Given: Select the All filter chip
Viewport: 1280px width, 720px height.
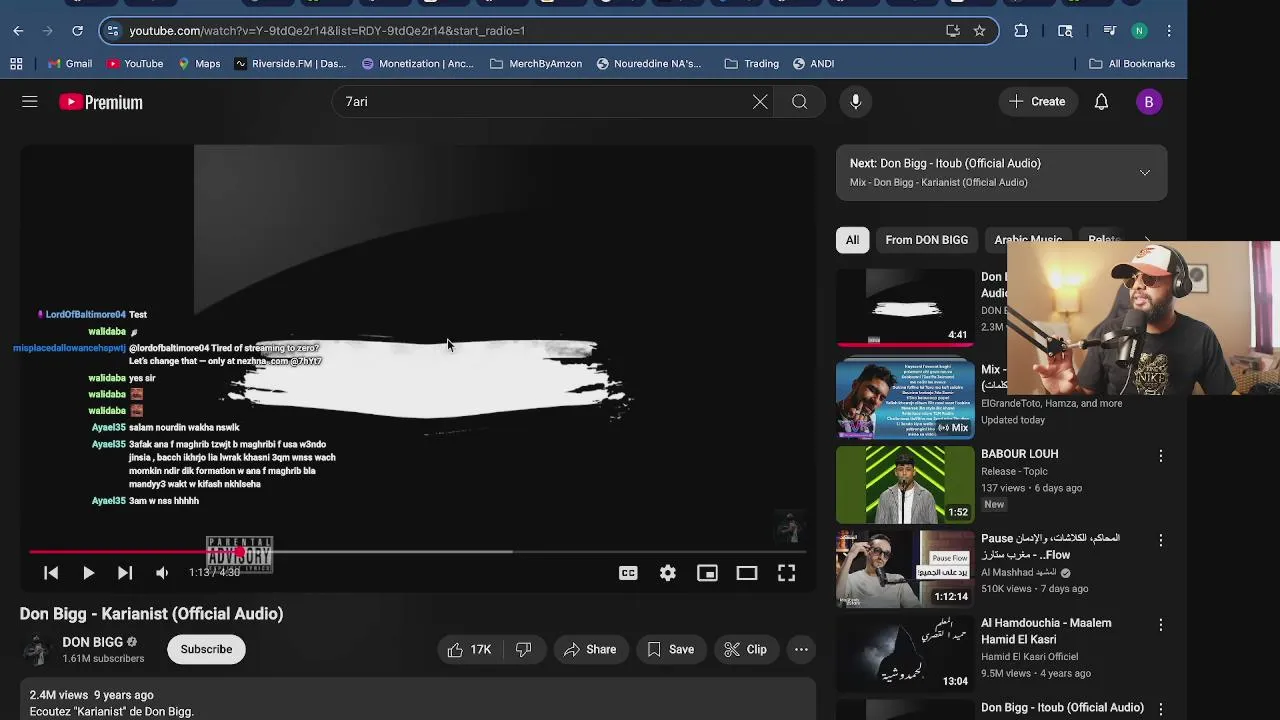Looking at the screenshot, I should point(852,240).
